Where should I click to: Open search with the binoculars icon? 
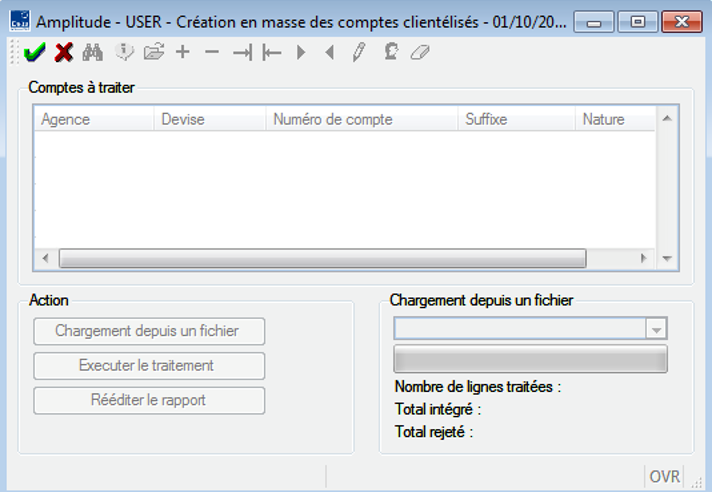point(93,53)
